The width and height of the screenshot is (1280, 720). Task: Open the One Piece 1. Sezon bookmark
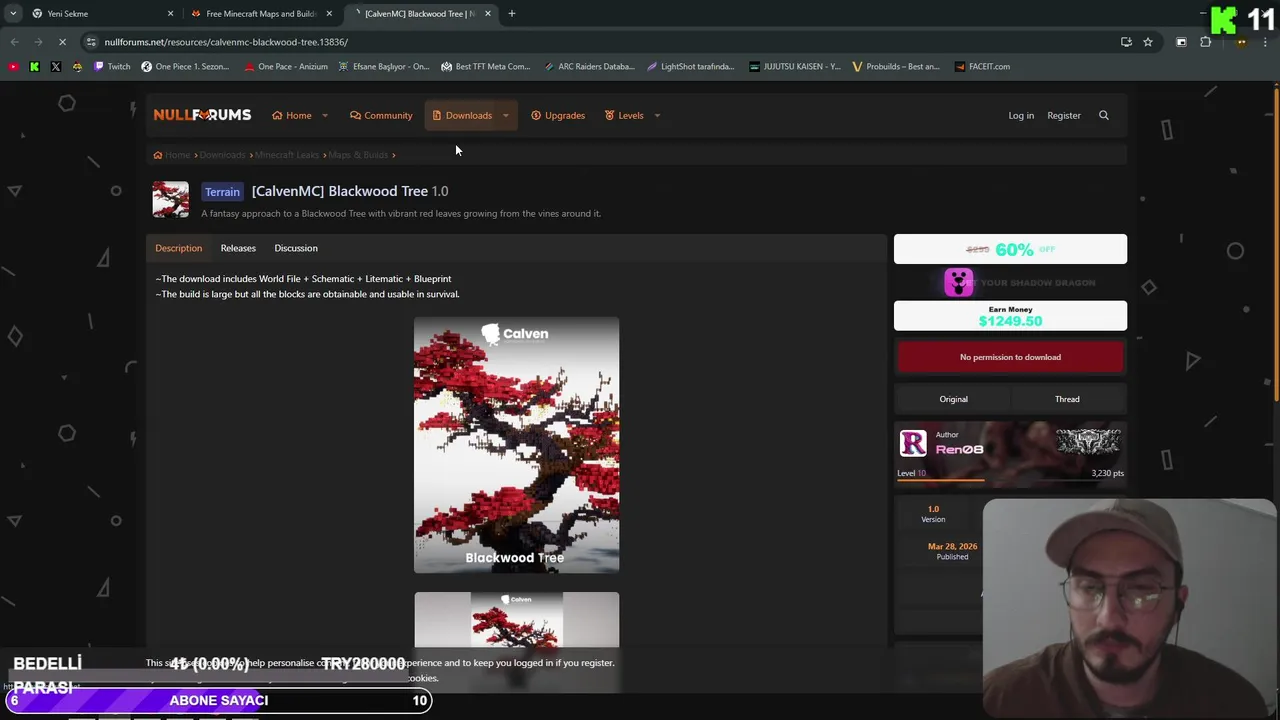tap(186, 67)
